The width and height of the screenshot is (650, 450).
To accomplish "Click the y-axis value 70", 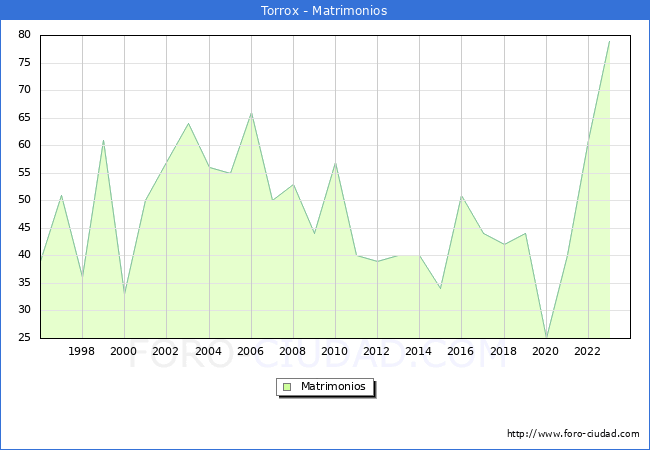I will click(24, 90).
